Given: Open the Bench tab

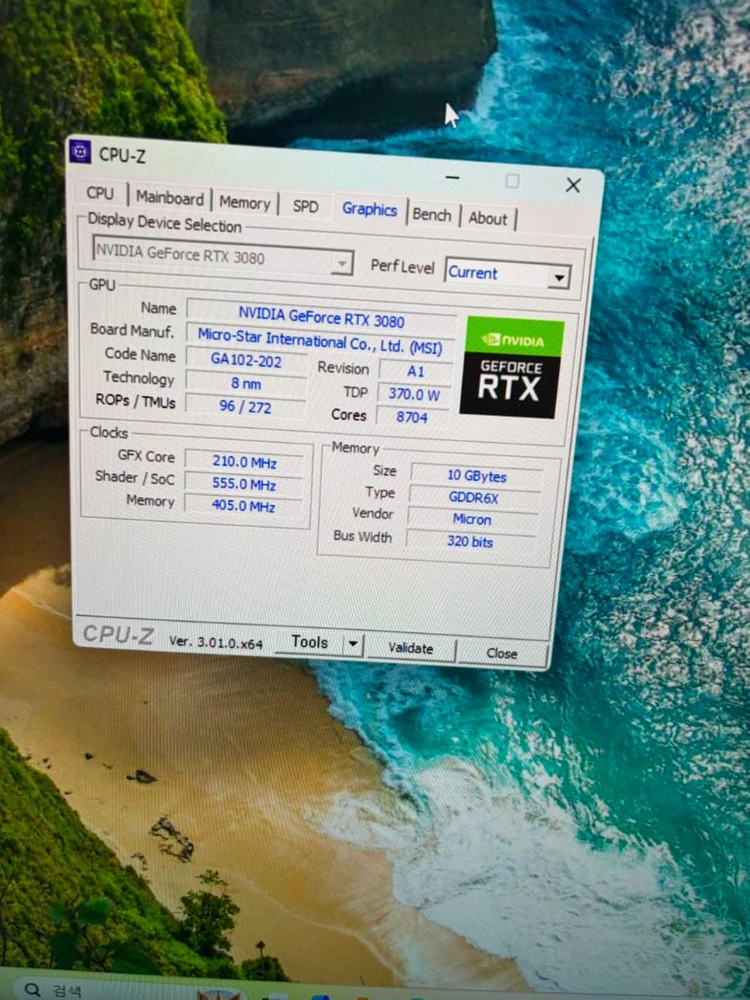Looking at the screenshot, I should tap(432, 215).
